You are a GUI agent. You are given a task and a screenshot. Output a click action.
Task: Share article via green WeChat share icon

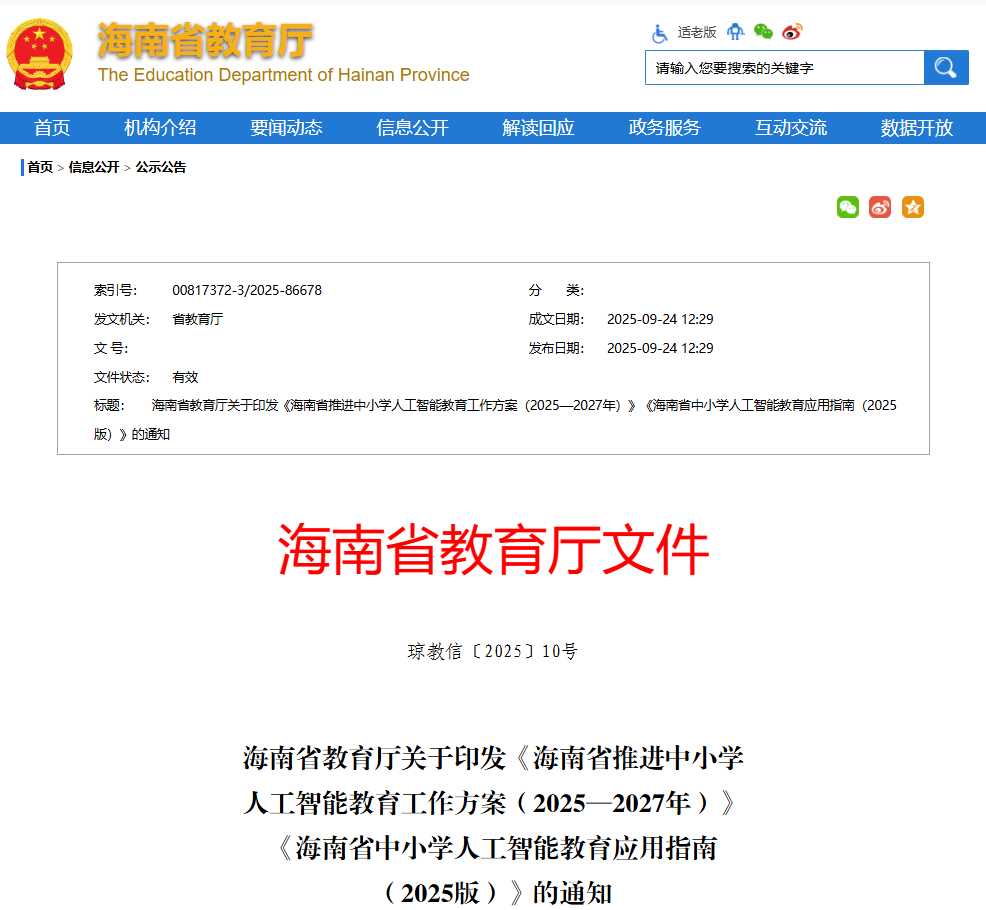848,207
